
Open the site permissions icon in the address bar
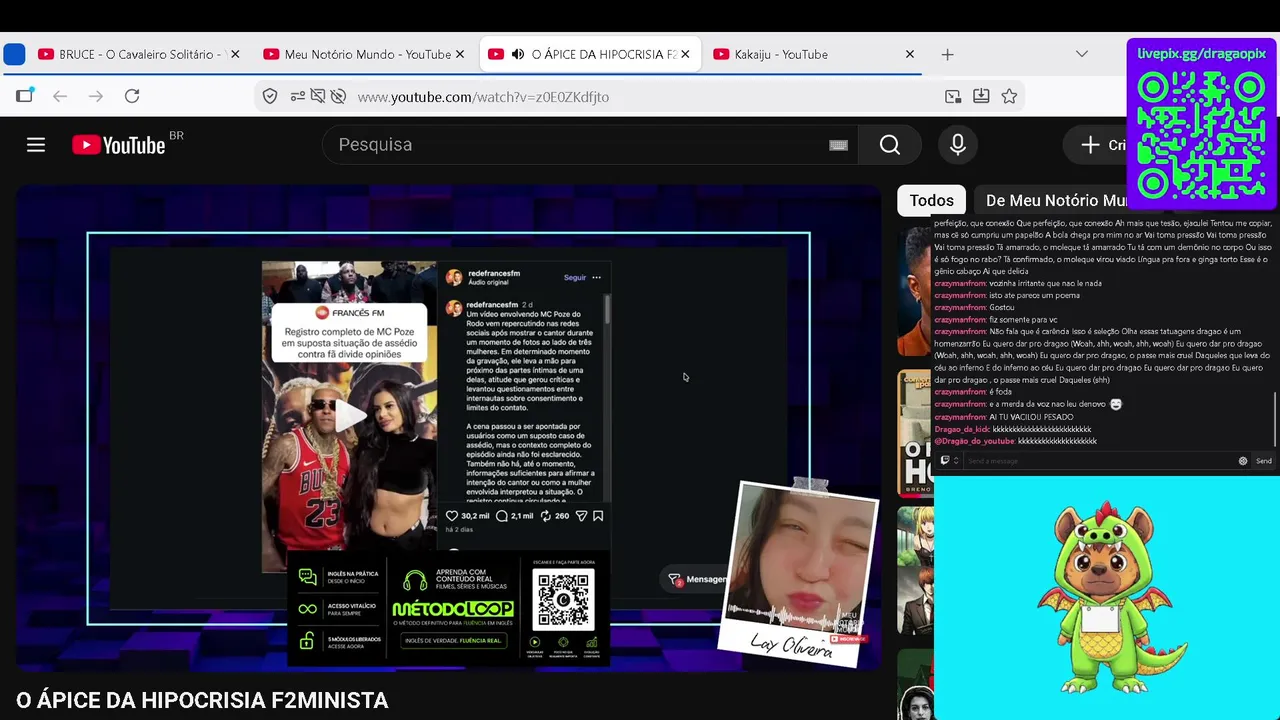(298, 96)
